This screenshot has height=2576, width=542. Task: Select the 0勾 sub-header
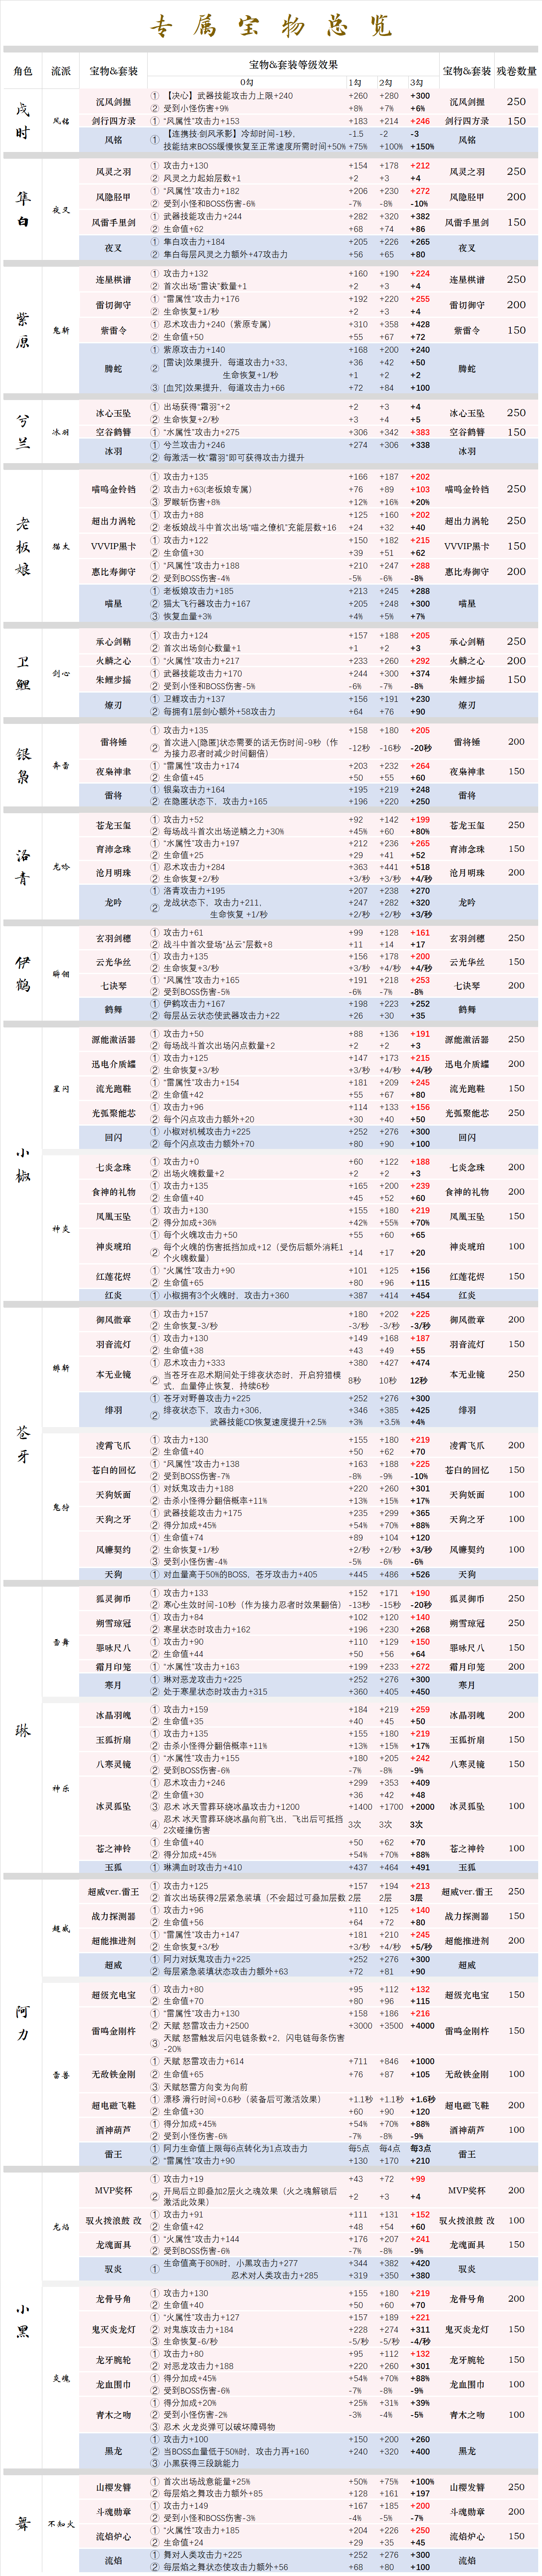point(247,83)
